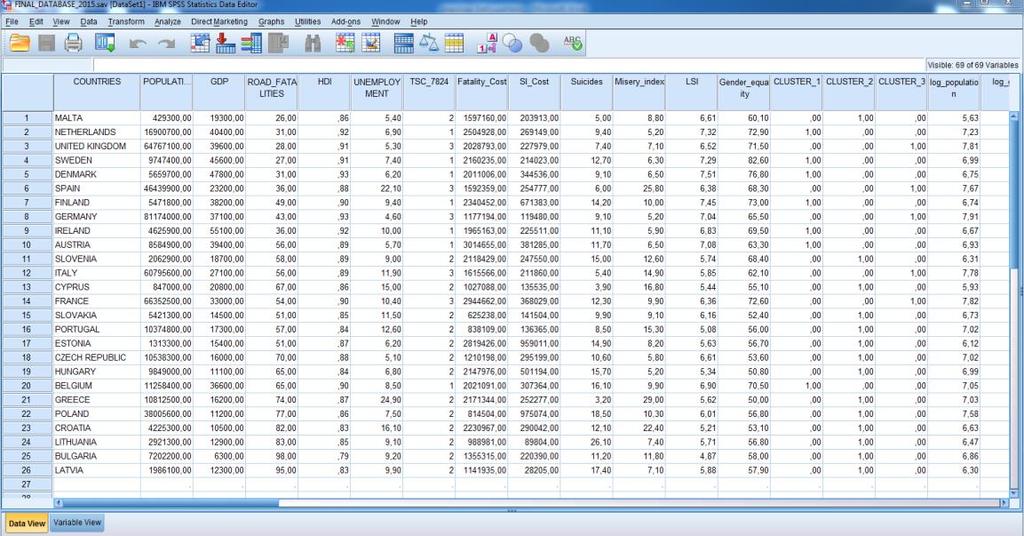Select row header number 26

pos(27,470)
